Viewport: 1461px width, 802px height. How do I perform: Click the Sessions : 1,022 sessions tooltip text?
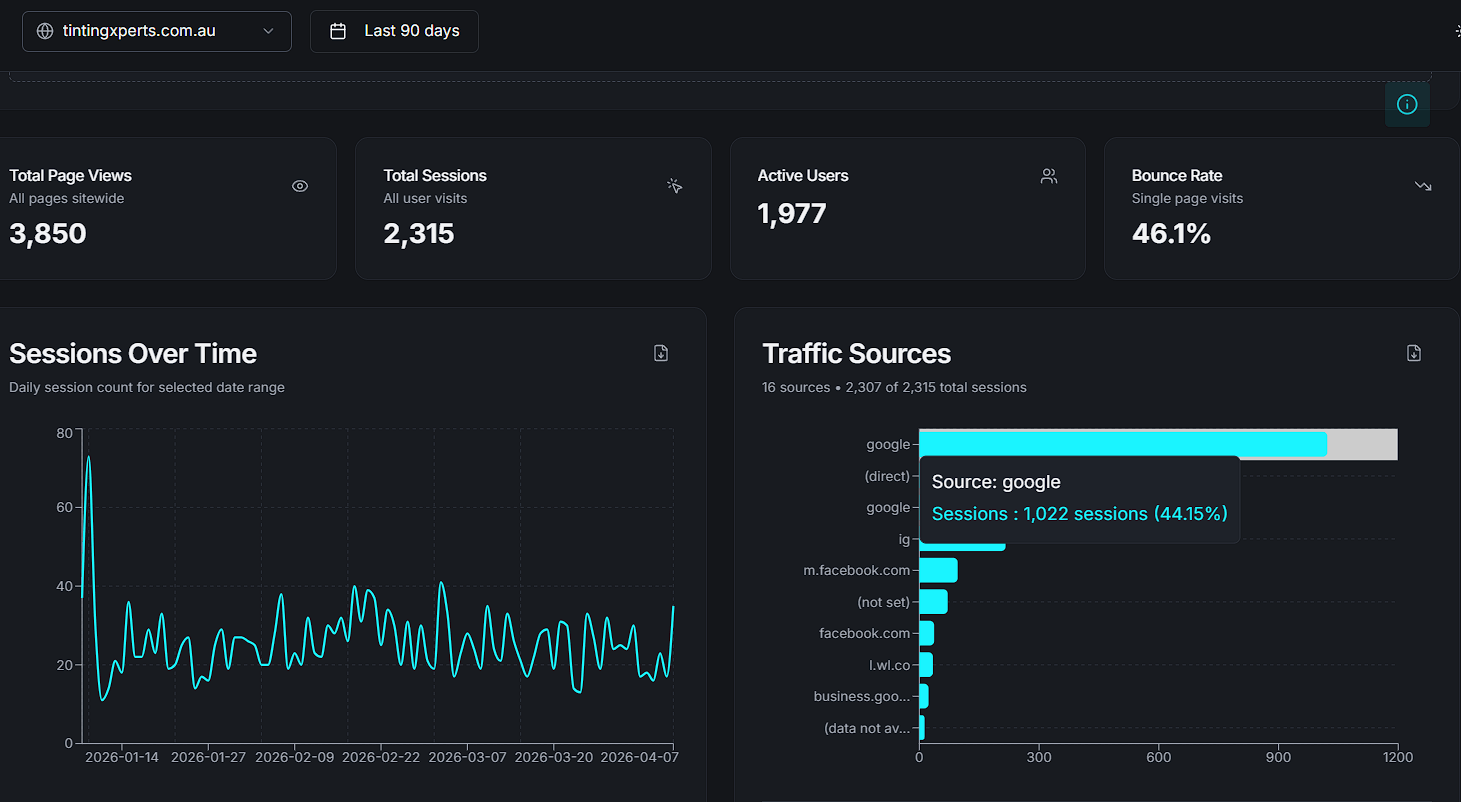1078,513
